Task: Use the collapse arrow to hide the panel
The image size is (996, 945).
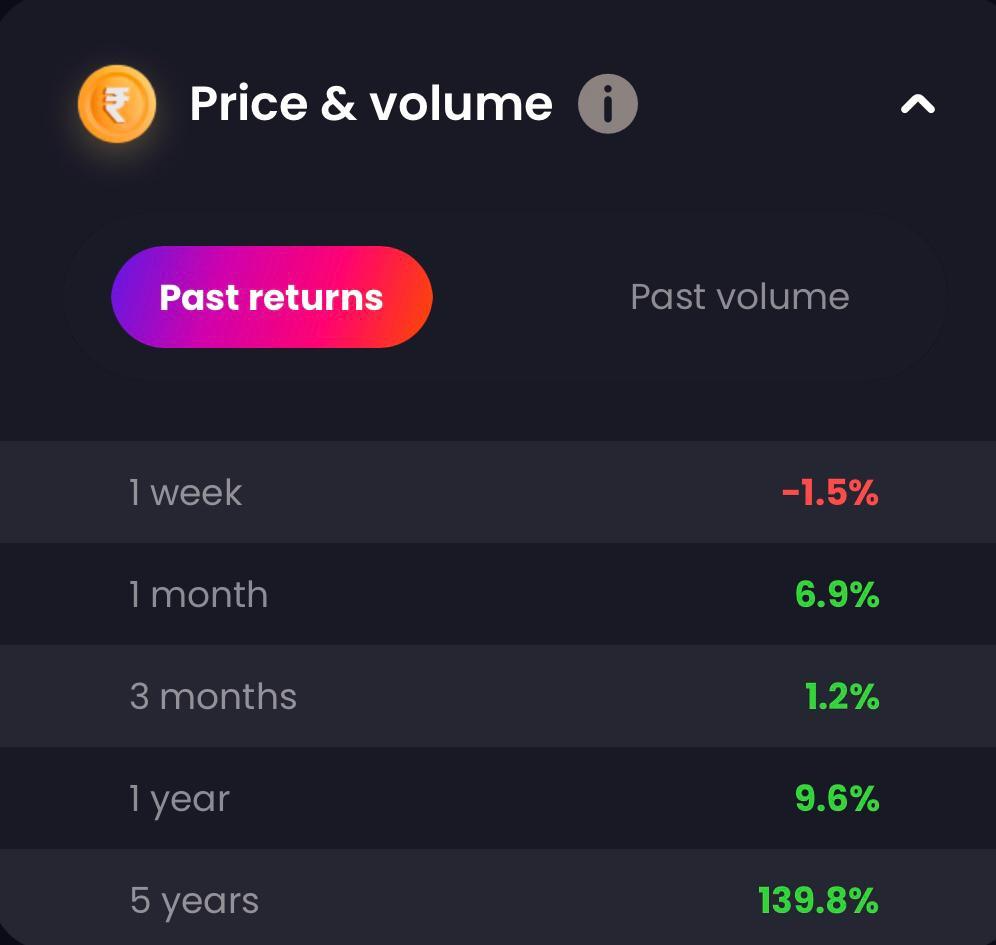Action: (x=916, y=103)
